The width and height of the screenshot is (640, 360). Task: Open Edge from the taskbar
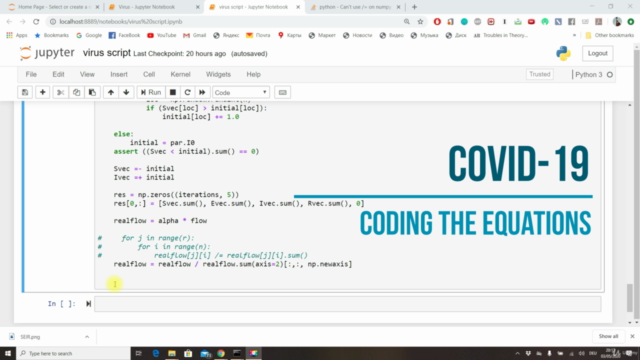pyautogui.click(x=156, y=353)
